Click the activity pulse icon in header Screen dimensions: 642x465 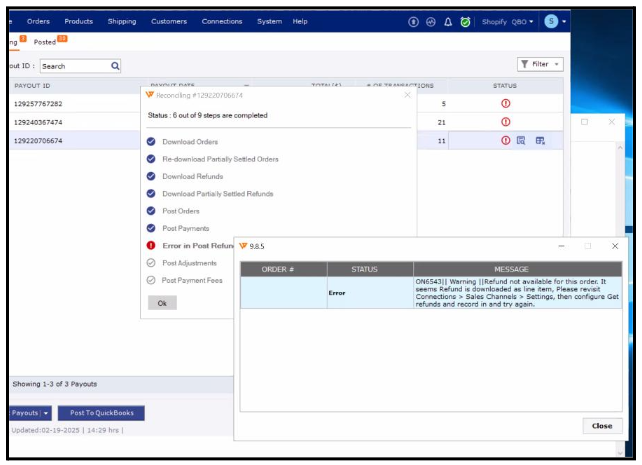tap(431, 21)
